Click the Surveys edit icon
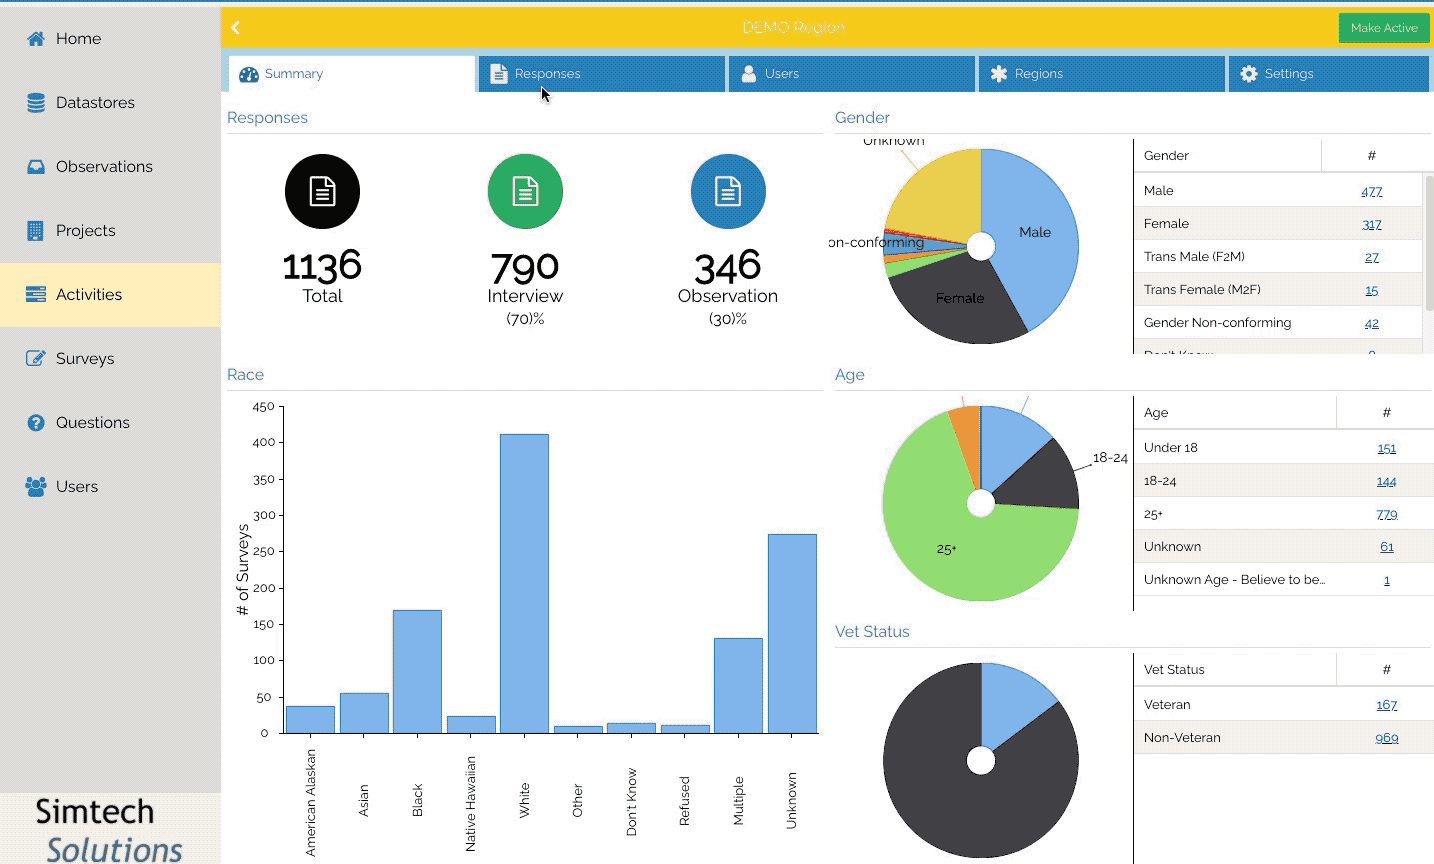 (x=36, y=359)
